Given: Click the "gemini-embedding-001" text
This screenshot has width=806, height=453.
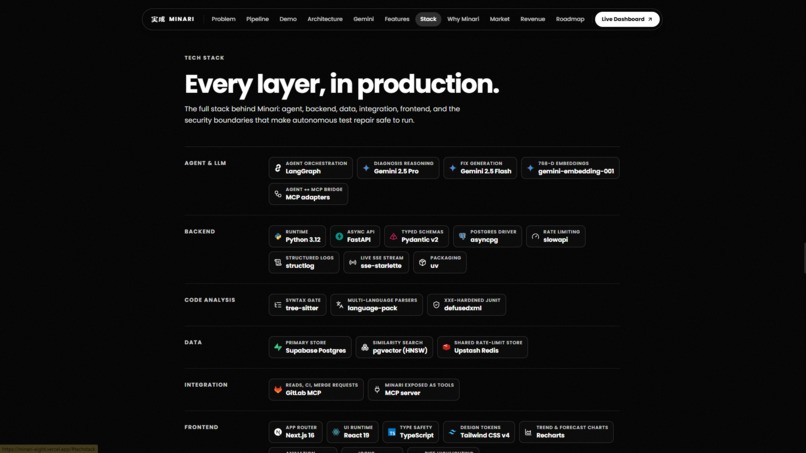Looking at the screenshot, I should pos(576,171).
